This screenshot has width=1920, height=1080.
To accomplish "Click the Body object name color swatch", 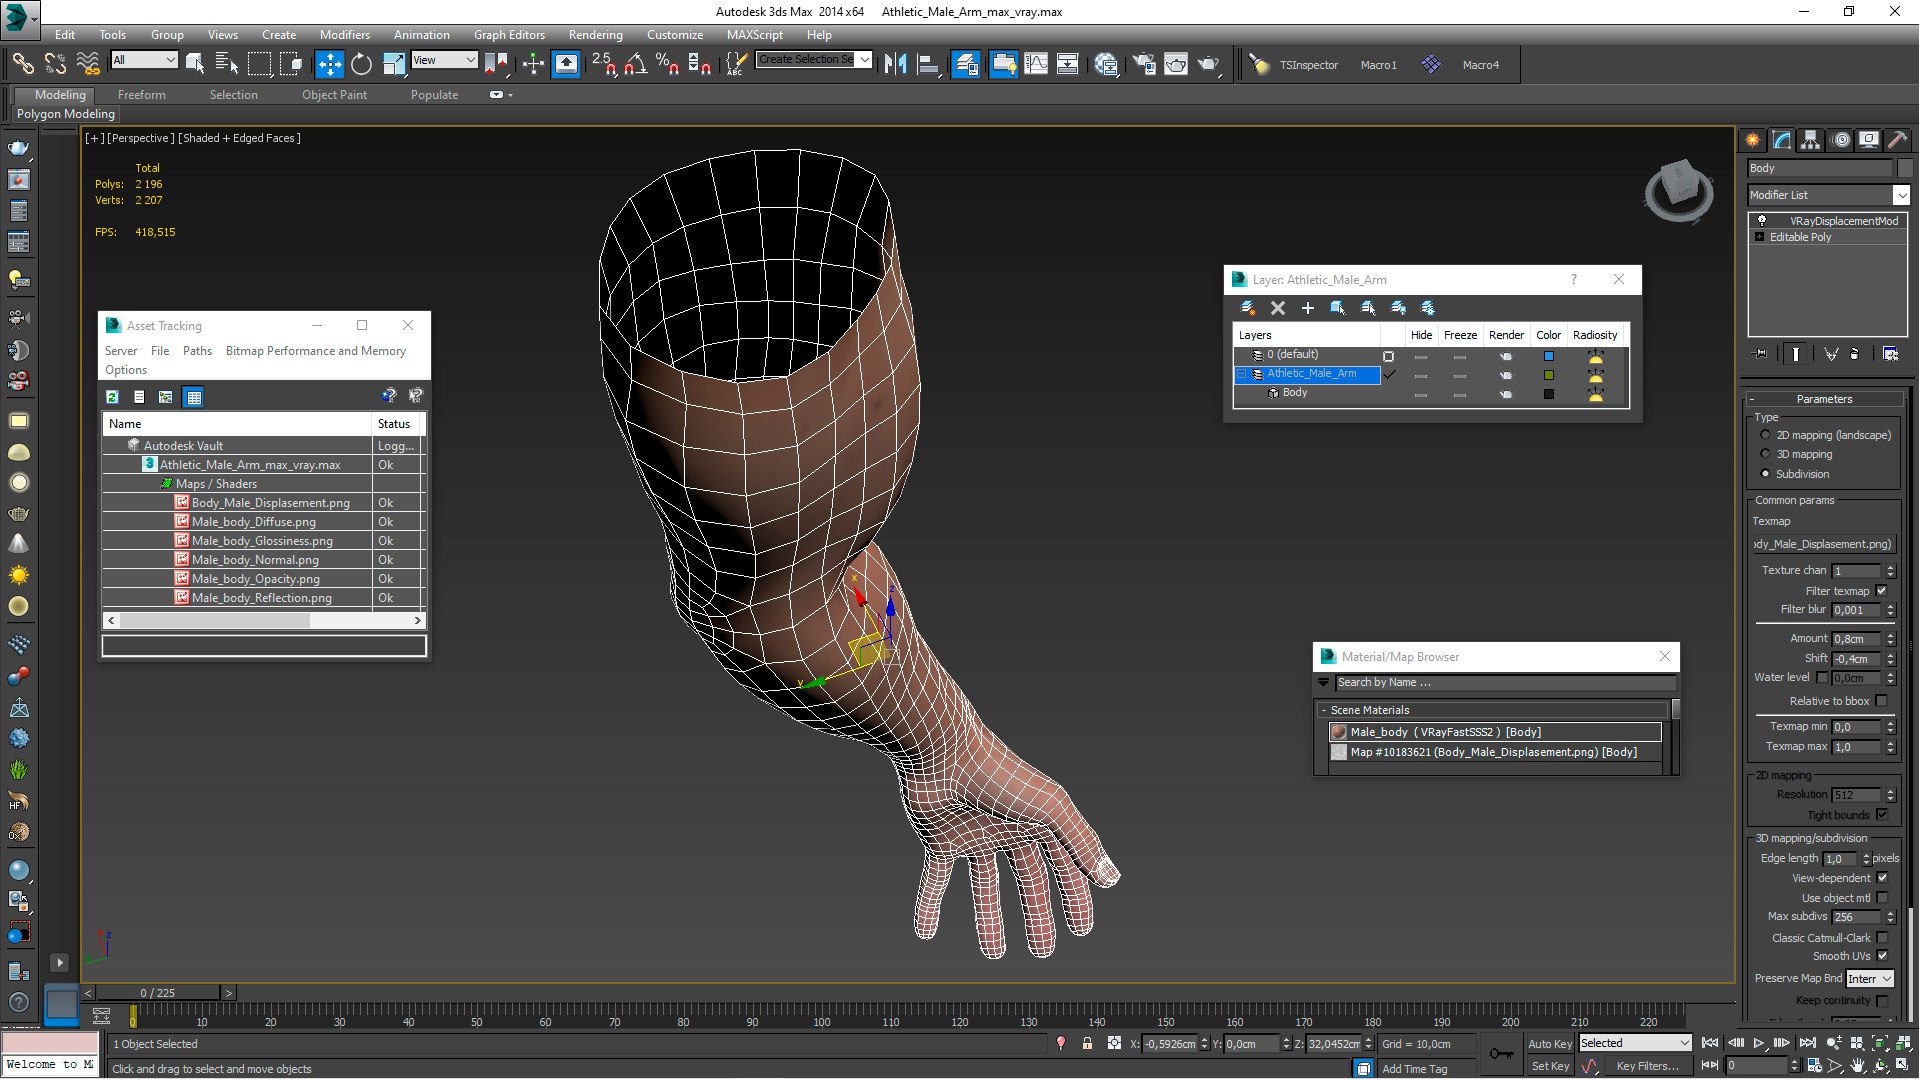I will 1904,168.
